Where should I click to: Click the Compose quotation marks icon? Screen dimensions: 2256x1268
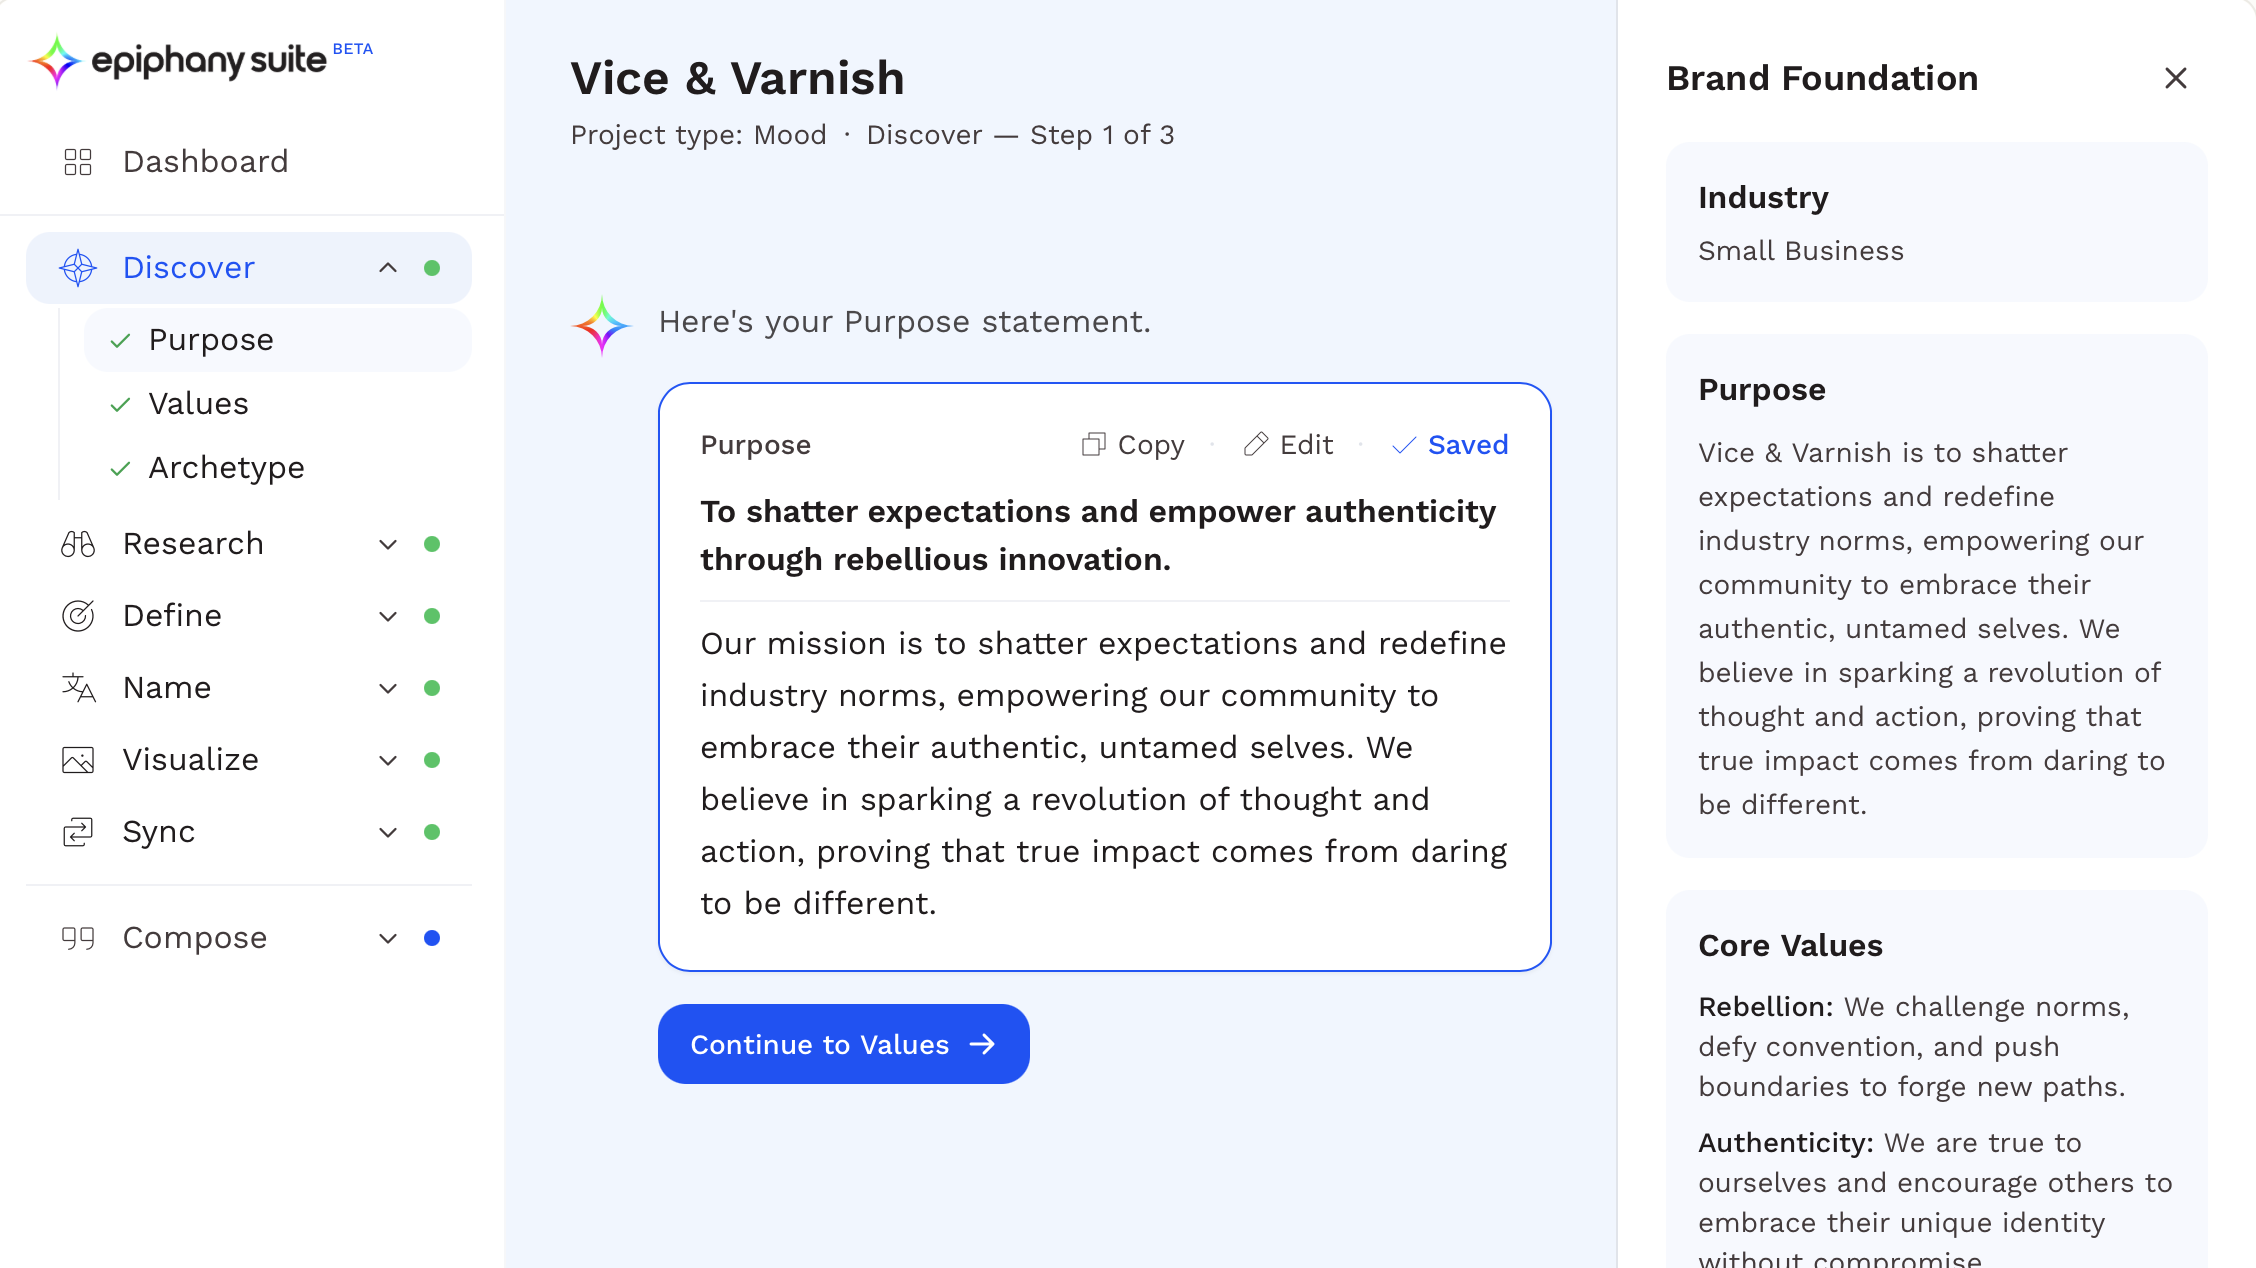click(x=78, y=938)
